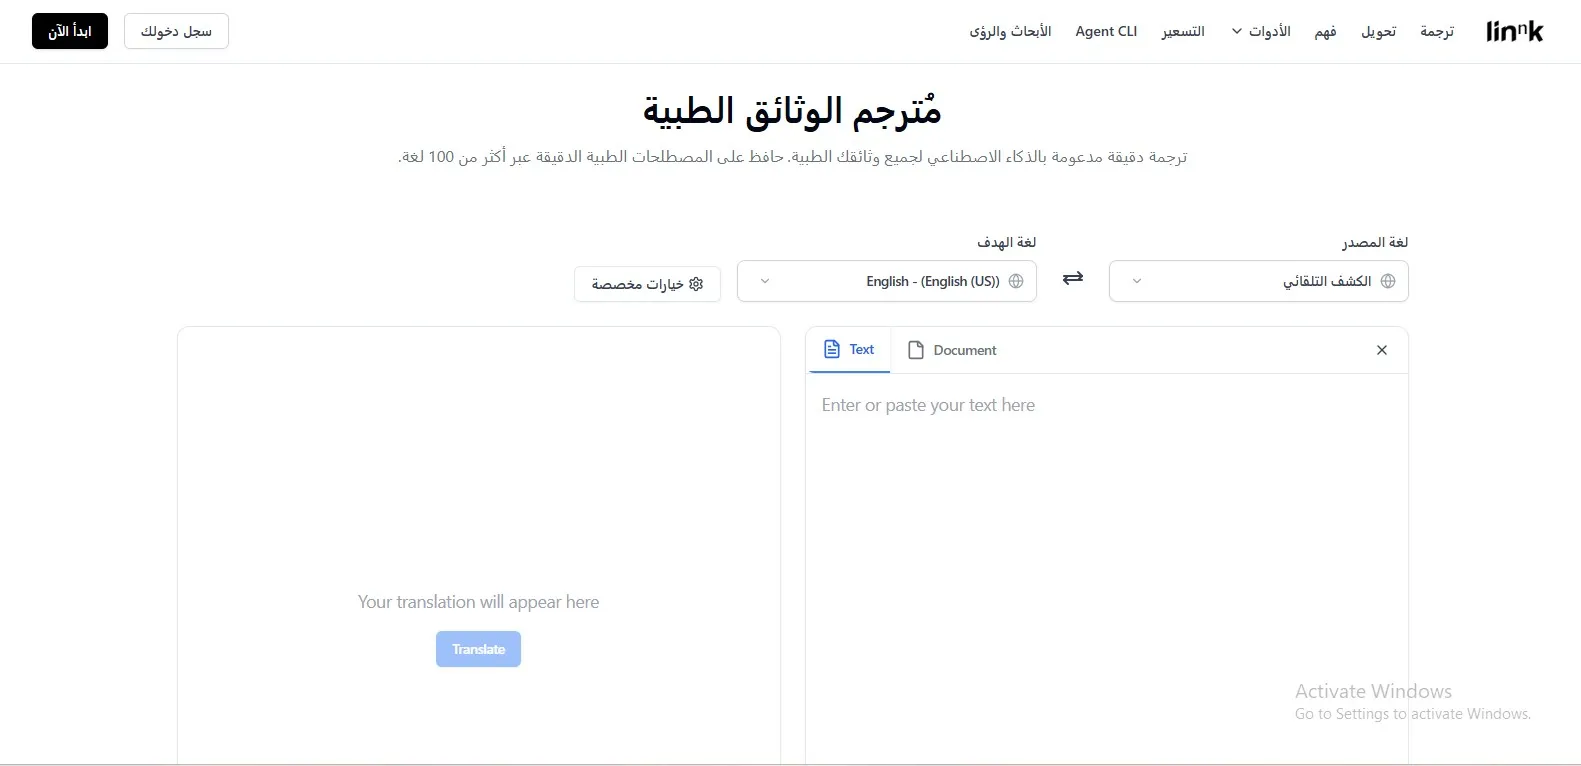The height and width of the screenshot is (766, 1581).
Task: Switch to the Document tab
Action: coord(951,350)
